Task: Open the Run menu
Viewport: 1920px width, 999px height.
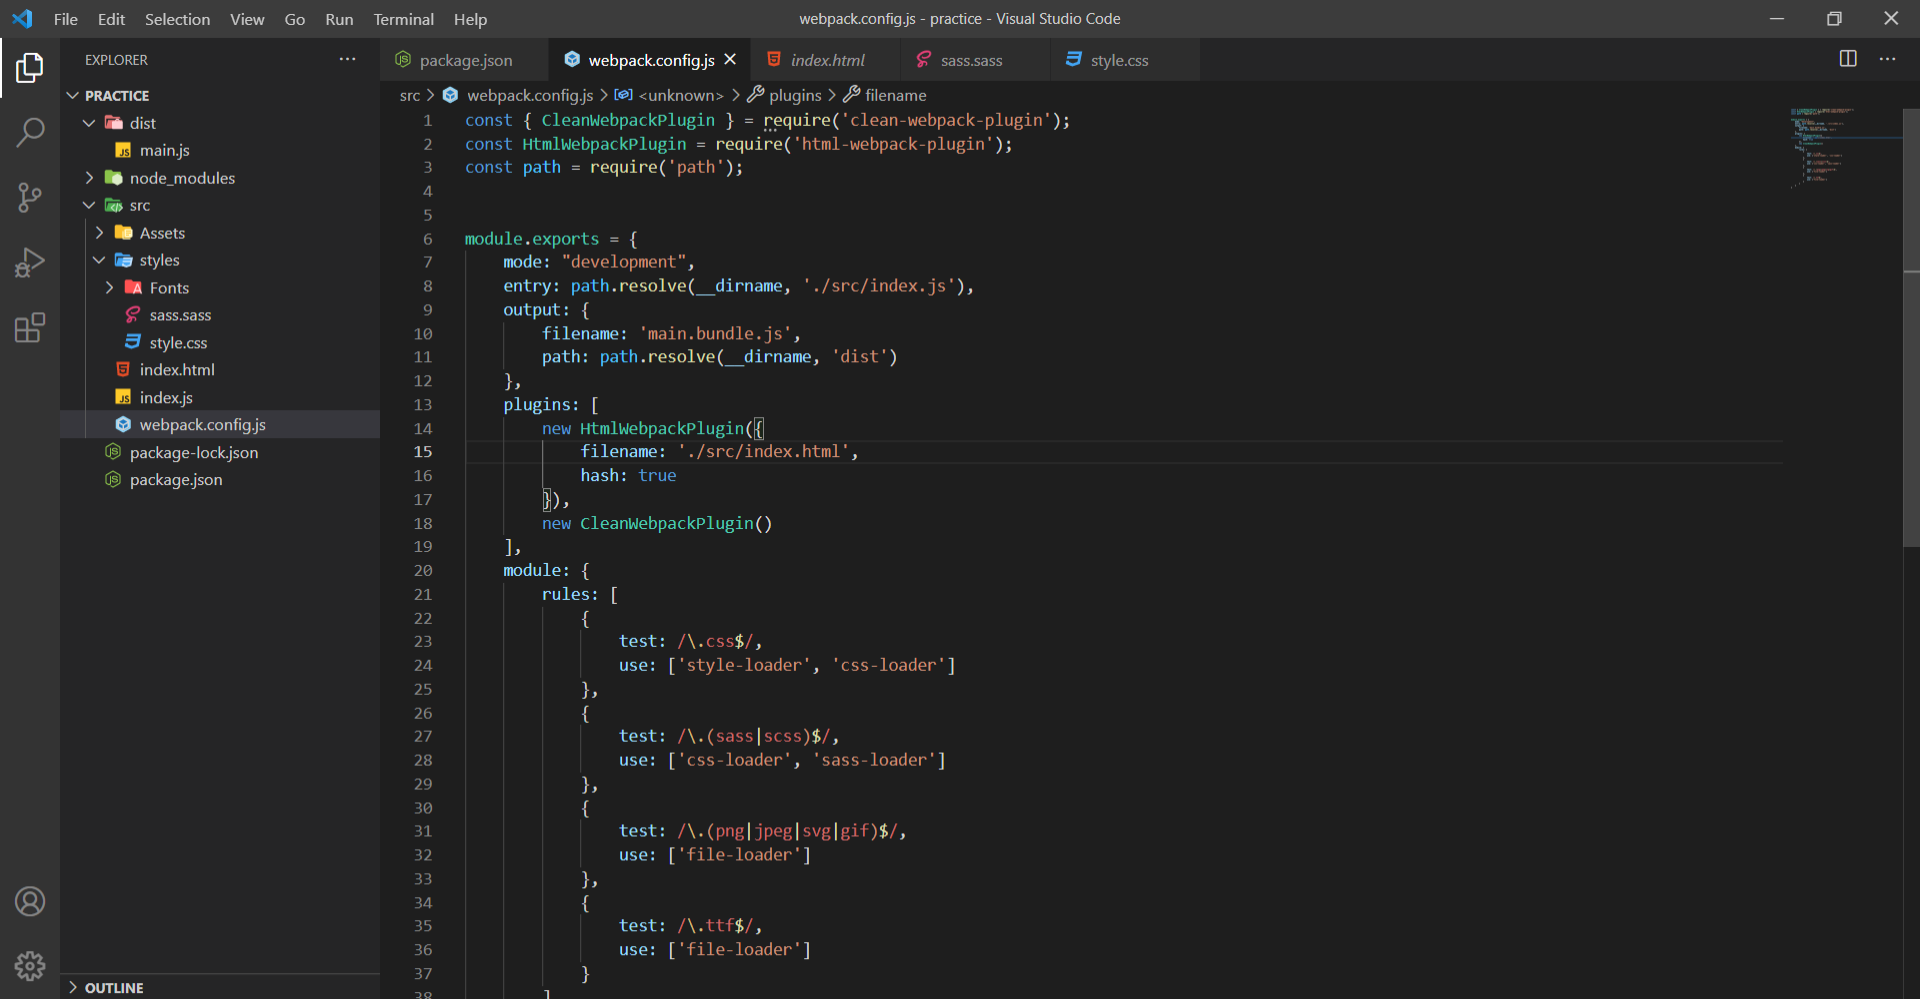Action: click(339, 19)
